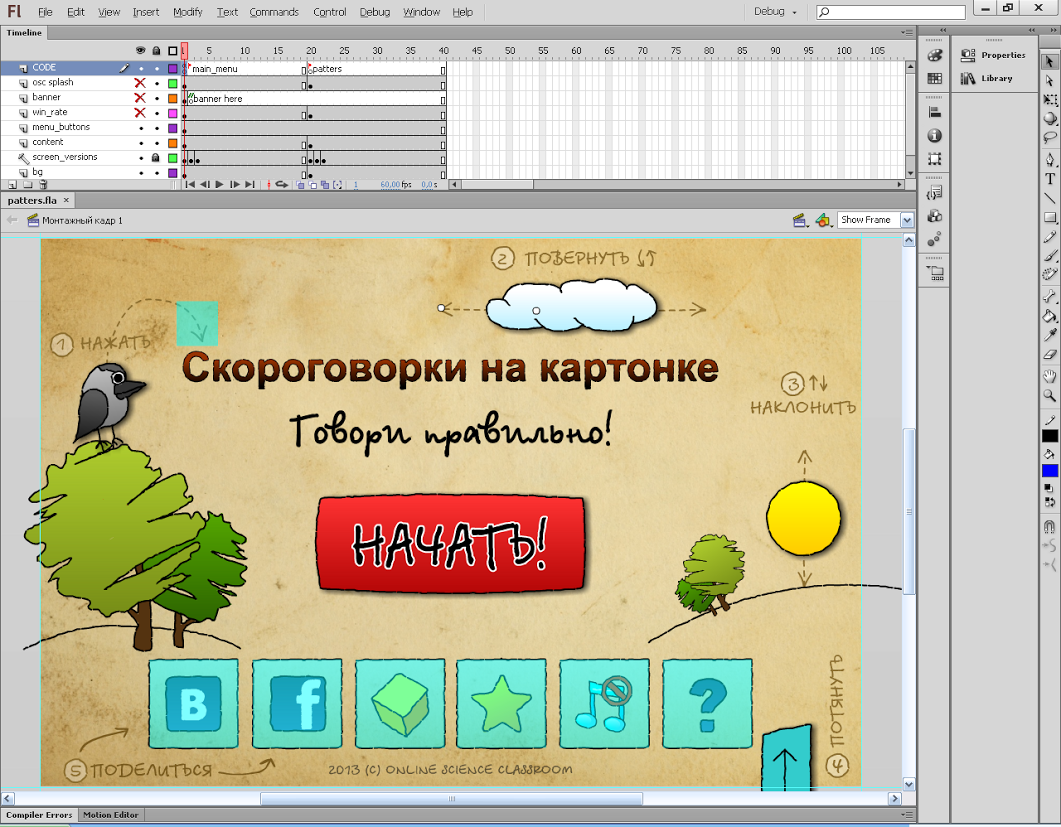Viewport: 1061px width, 827px height.
Task: Open the Motion Presets panel icon
Action: 934,240
